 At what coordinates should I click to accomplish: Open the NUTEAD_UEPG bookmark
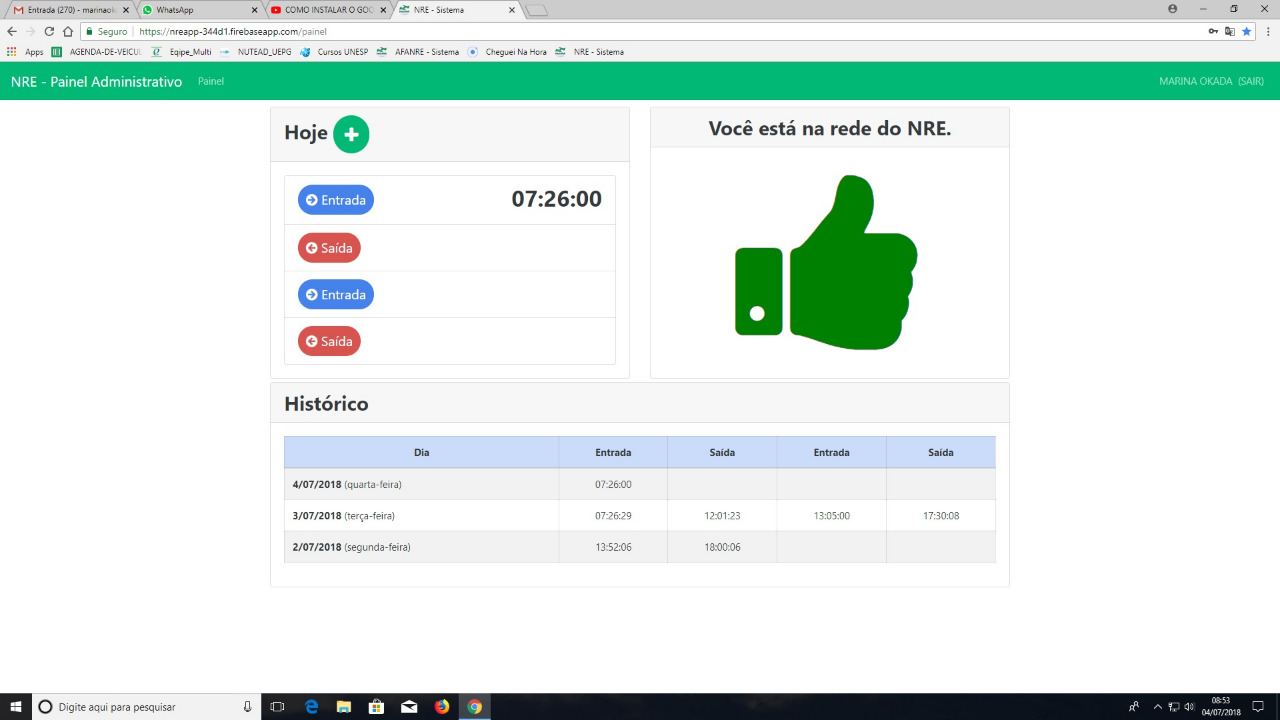(256, 52)
